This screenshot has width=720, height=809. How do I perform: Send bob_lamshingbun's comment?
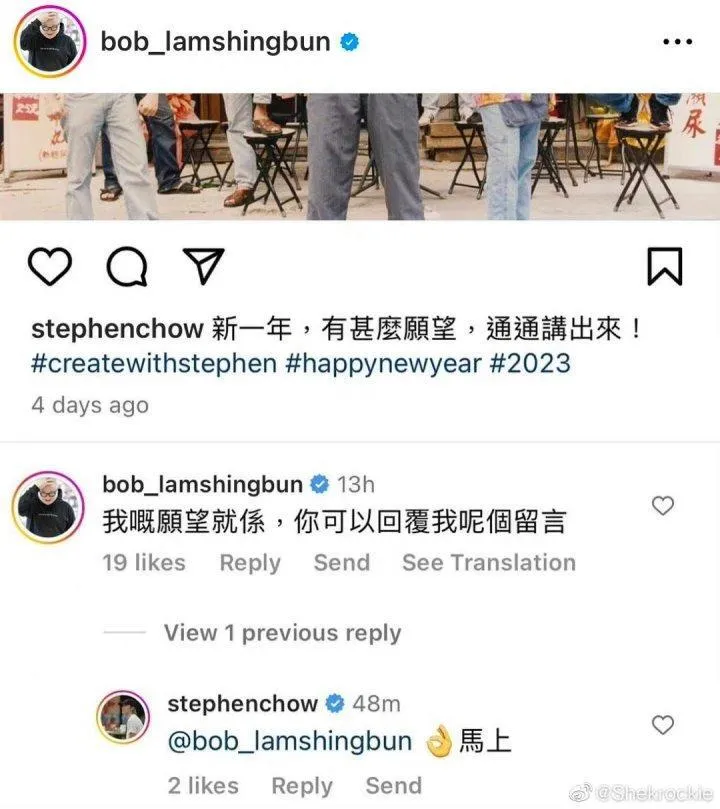pos(342,562)
